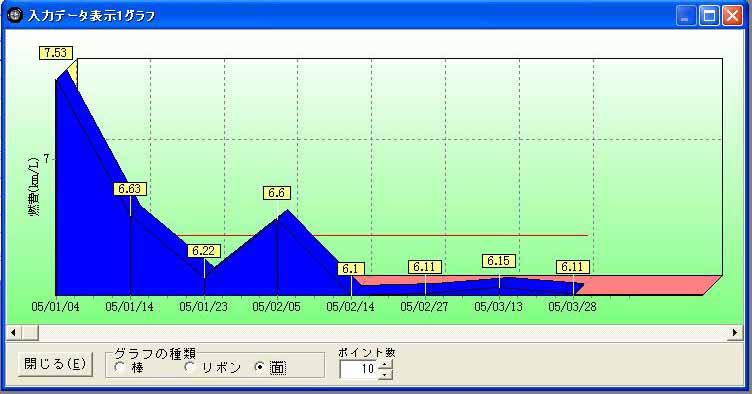
Task: Maximize the graph window
Action: pos(709,16)
